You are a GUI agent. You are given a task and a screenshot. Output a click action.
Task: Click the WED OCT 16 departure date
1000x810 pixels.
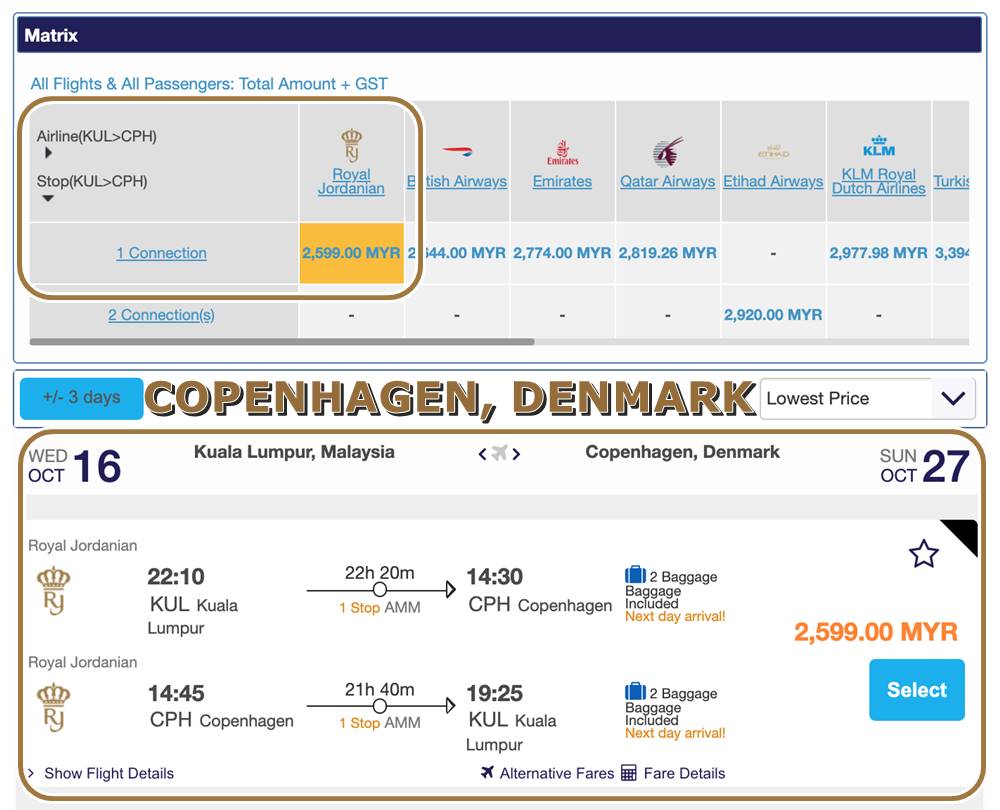[75, 466]
